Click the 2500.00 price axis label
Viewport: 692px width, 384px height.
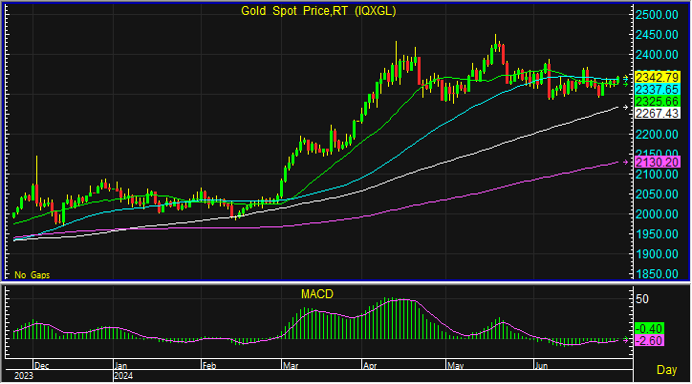(x=657, y=15)
